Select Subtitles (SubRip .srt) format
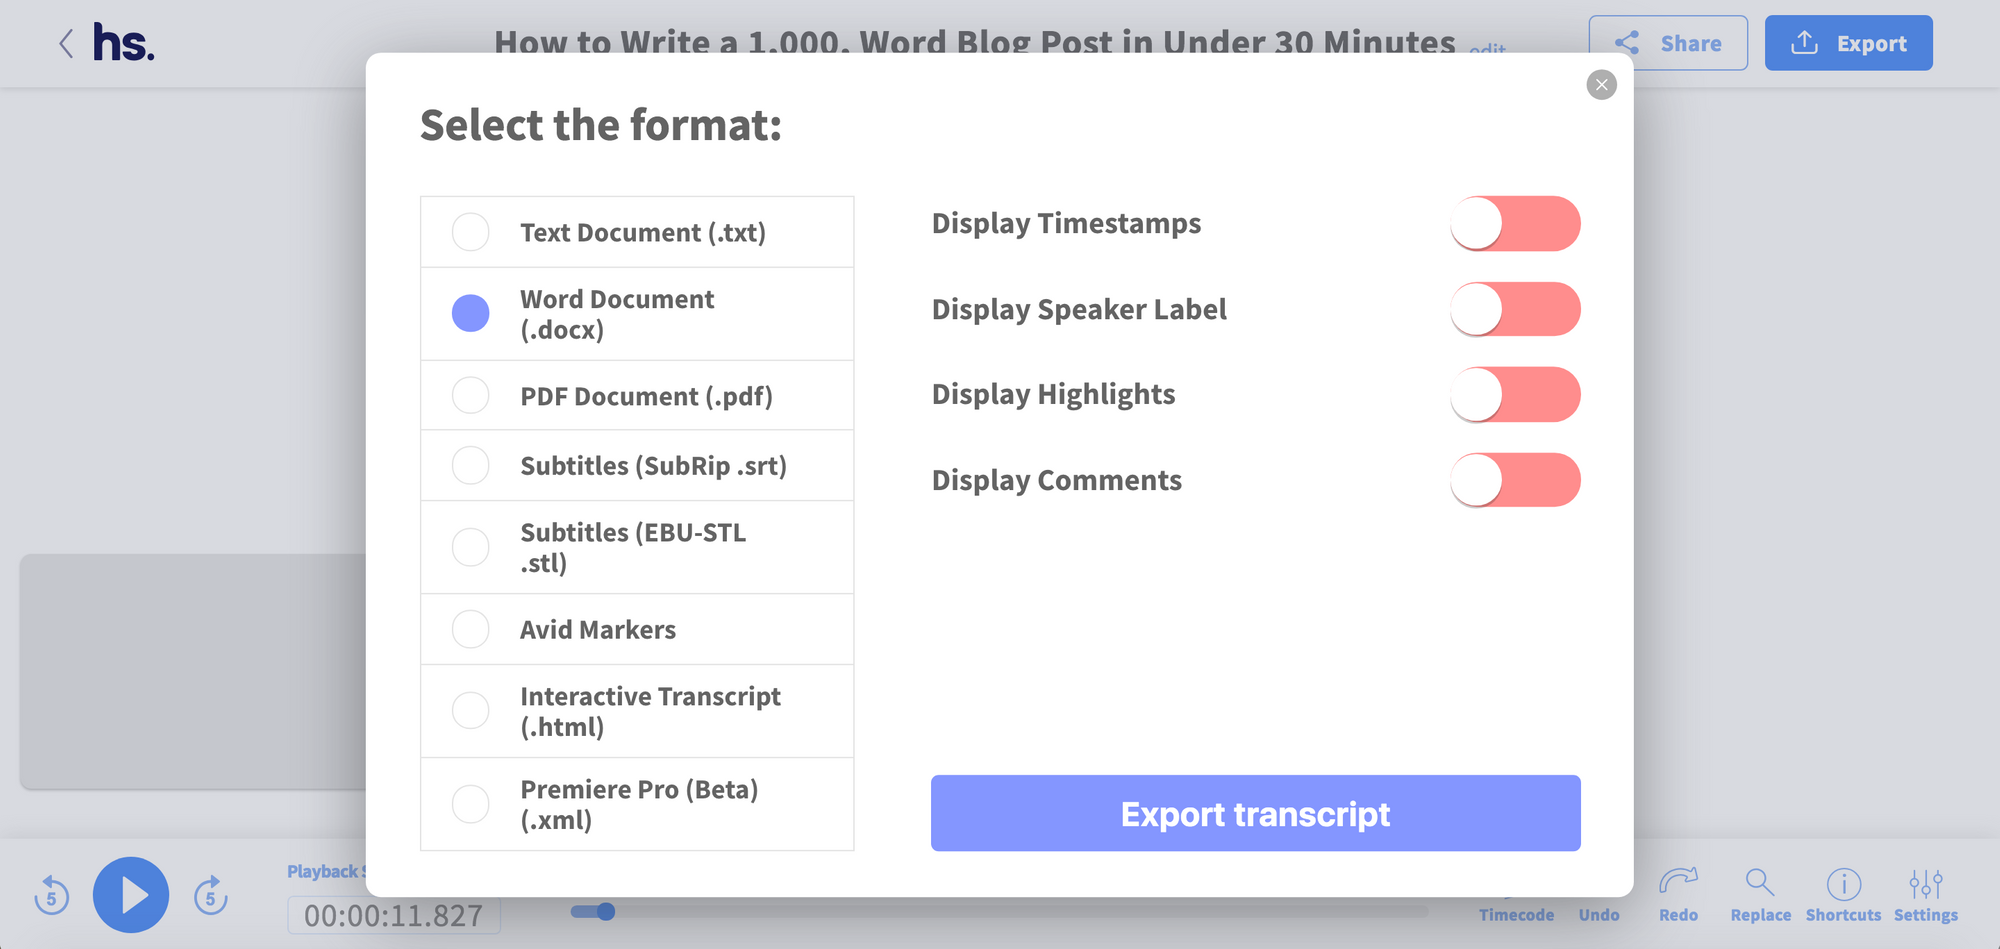Image resolution: width=2000 pixels, height=949 pixels. pyautogui.click(x=471, y=466)
